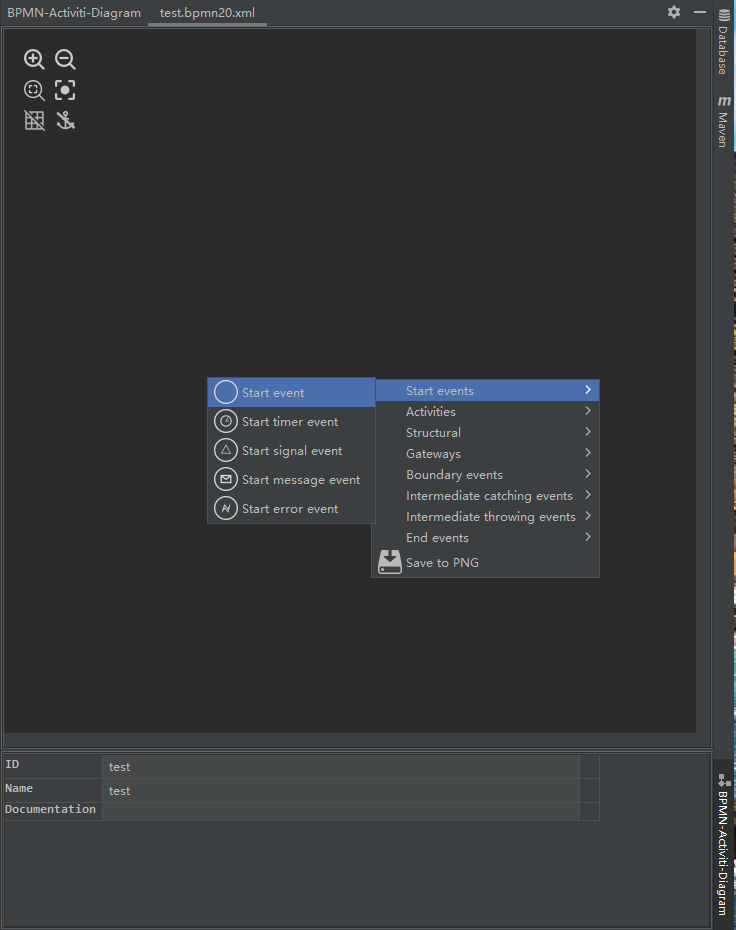Screen dimensions: 736x930
Task: Expand the Gateways submenu
Action: click(x=486, y=454)
